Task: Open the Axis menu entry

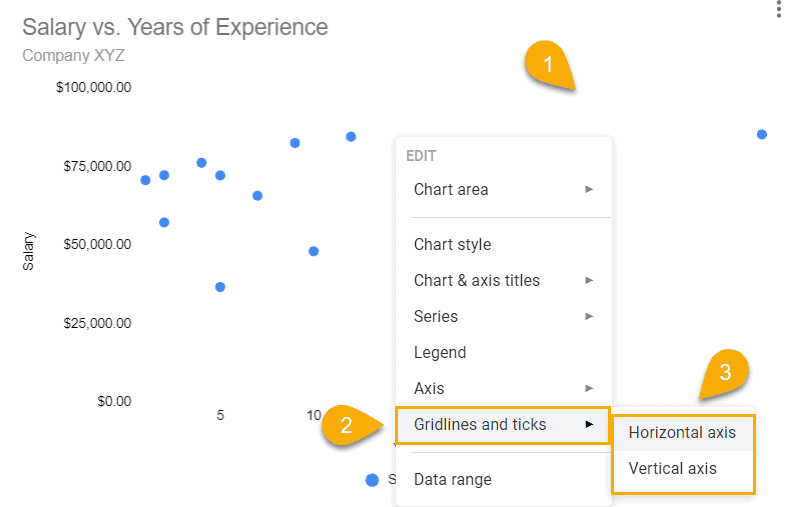Action: click(x=429, y=388)
